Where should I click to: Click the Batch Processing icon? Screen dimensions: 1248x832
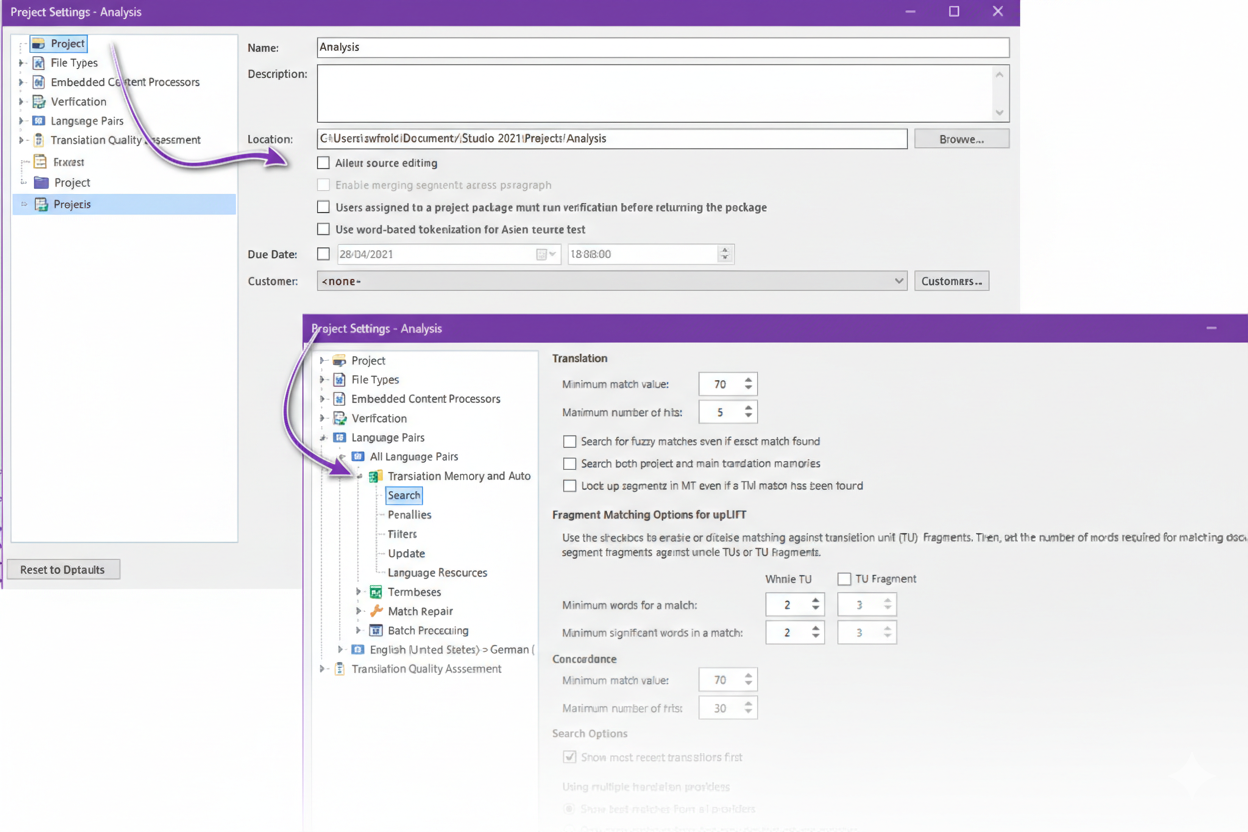[376, 630]
